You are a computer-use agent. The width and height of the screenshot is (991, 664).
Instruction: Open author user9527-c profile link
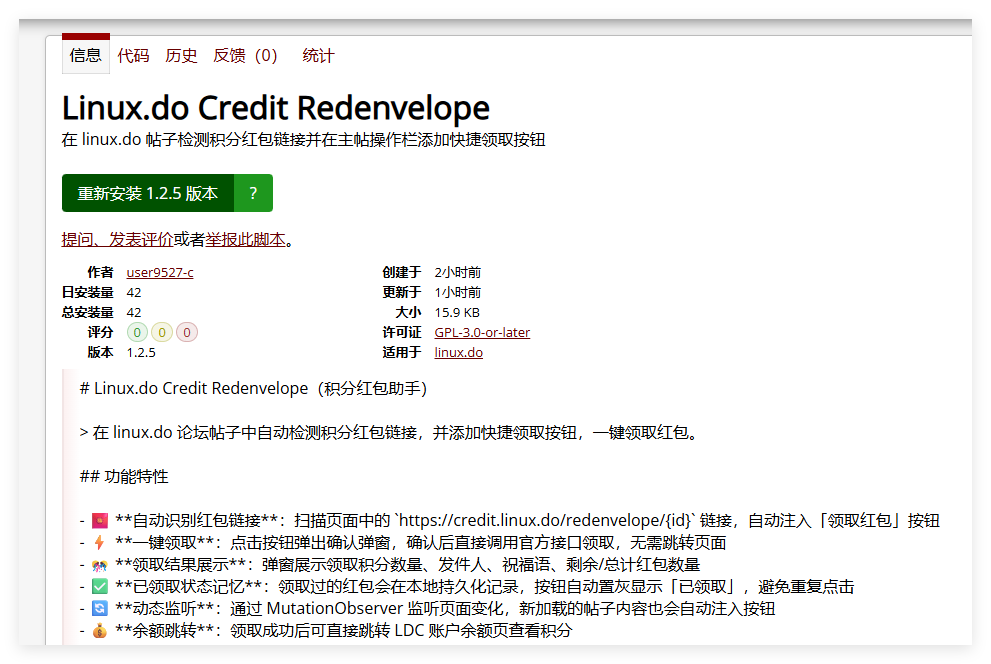[160, 272]
